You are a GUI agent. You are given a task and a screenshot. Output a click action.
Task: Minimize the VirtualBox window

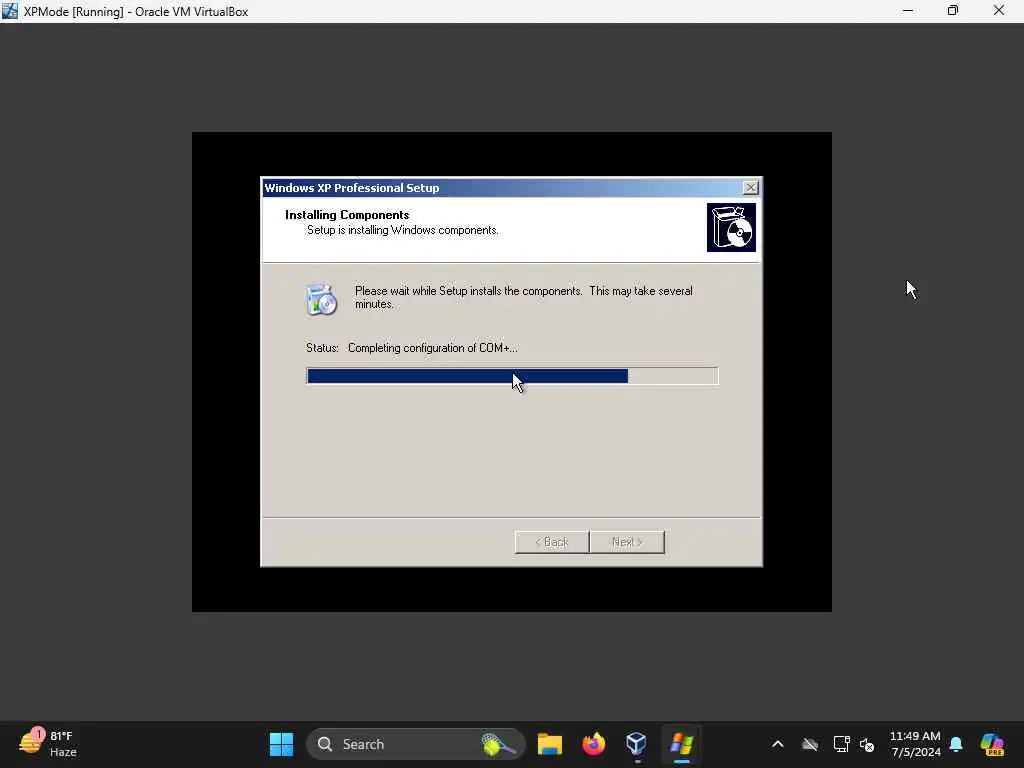click(x=908, y=11)
